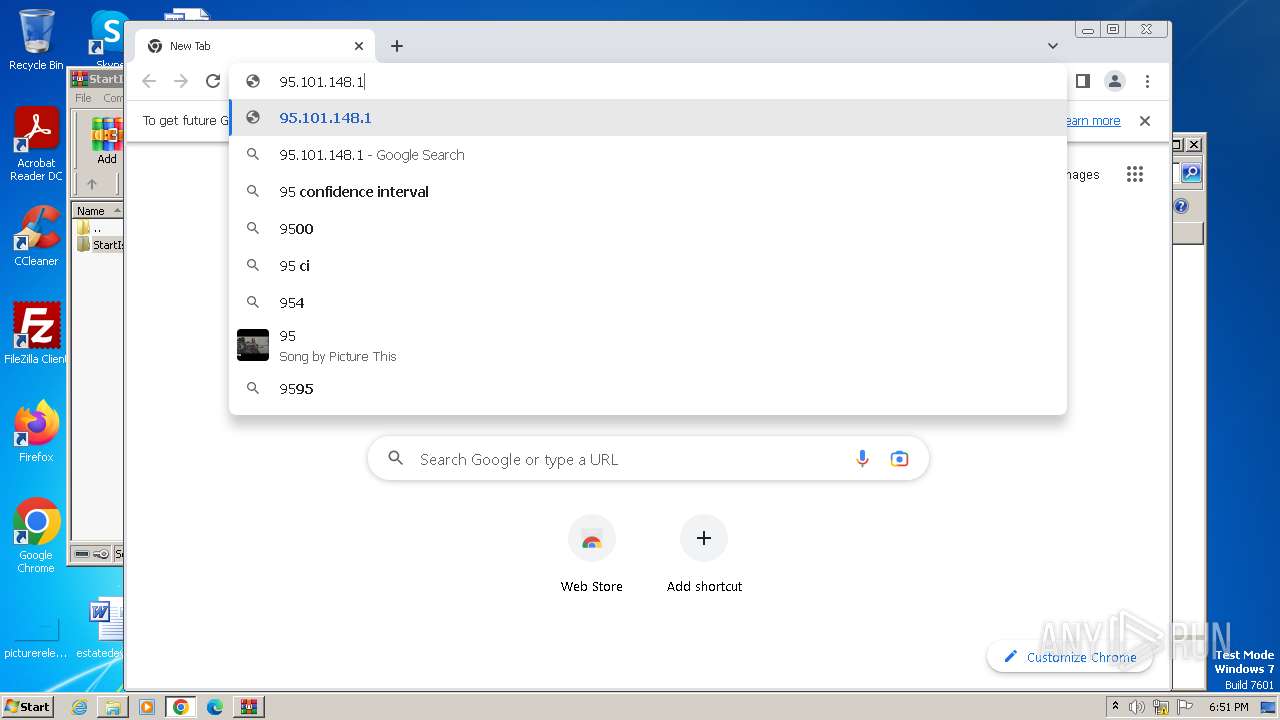
Task: Open Windows Media Player taskbar icon
Action: (147, 707)
